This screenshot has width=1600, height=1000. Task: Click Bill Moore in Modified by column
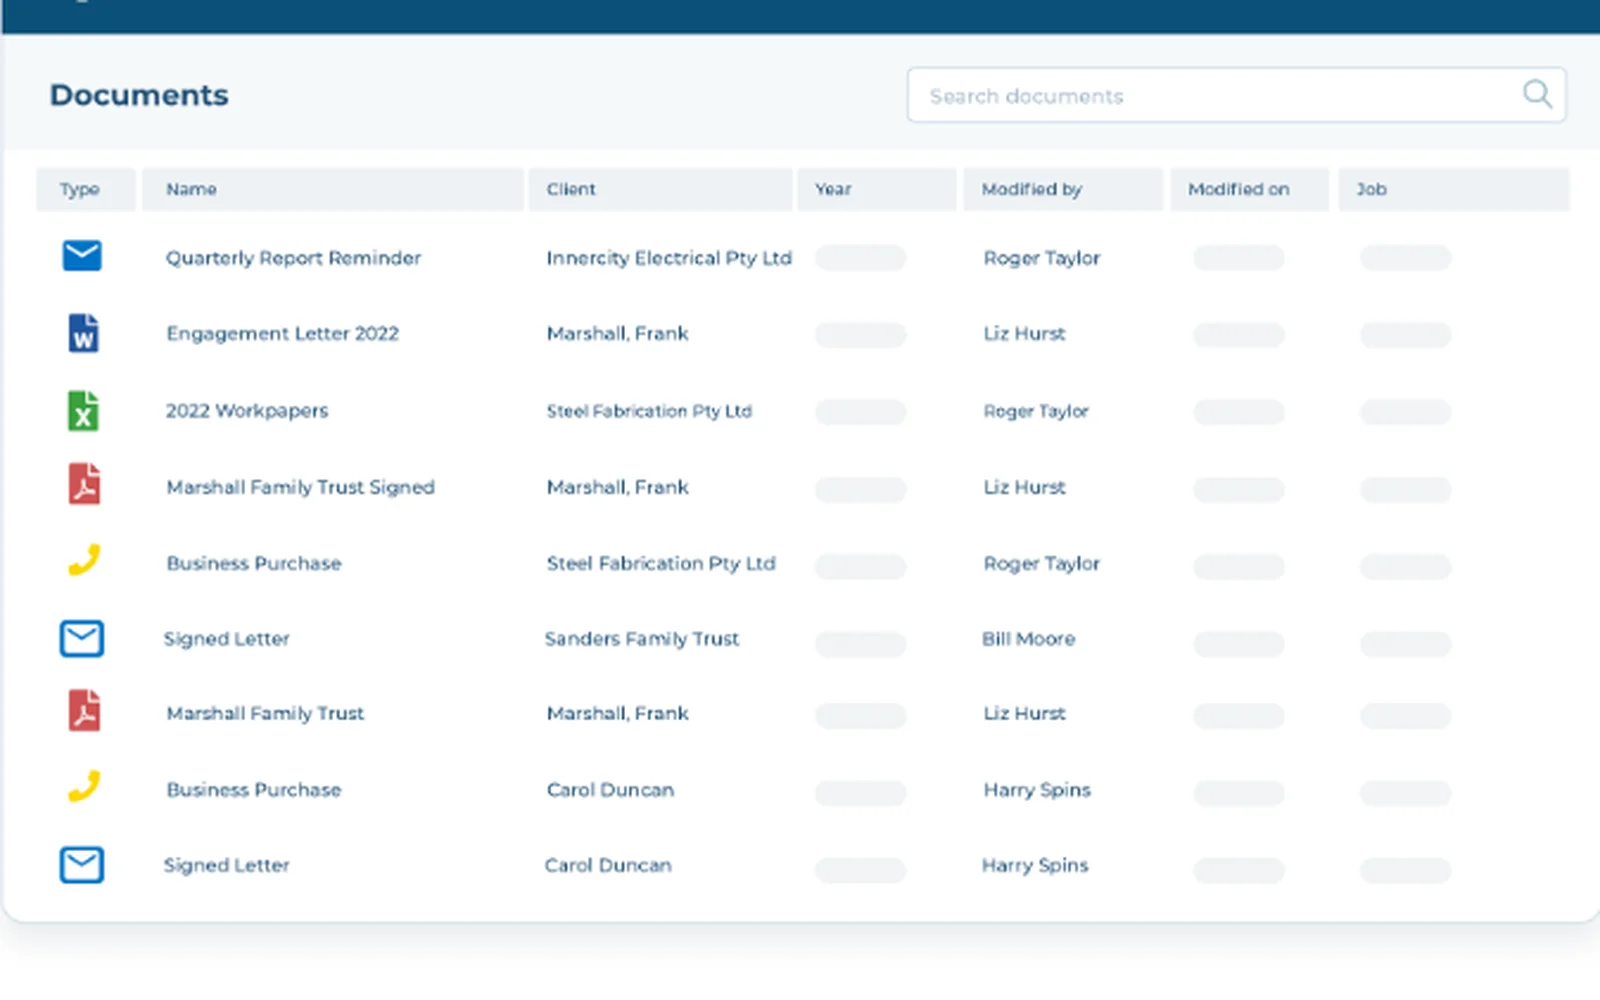pos(1028,639)
